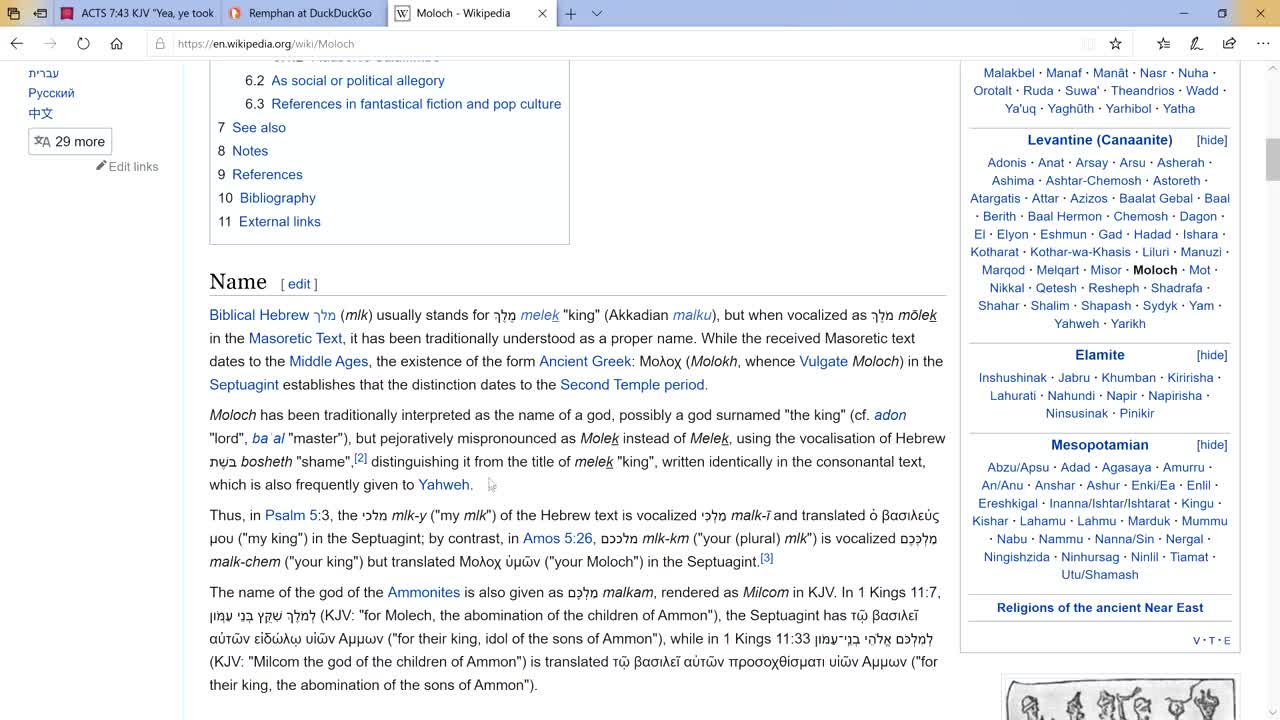Select the Moloch - Wikipedia tab

pyautogui.click(x=462, y=14)
